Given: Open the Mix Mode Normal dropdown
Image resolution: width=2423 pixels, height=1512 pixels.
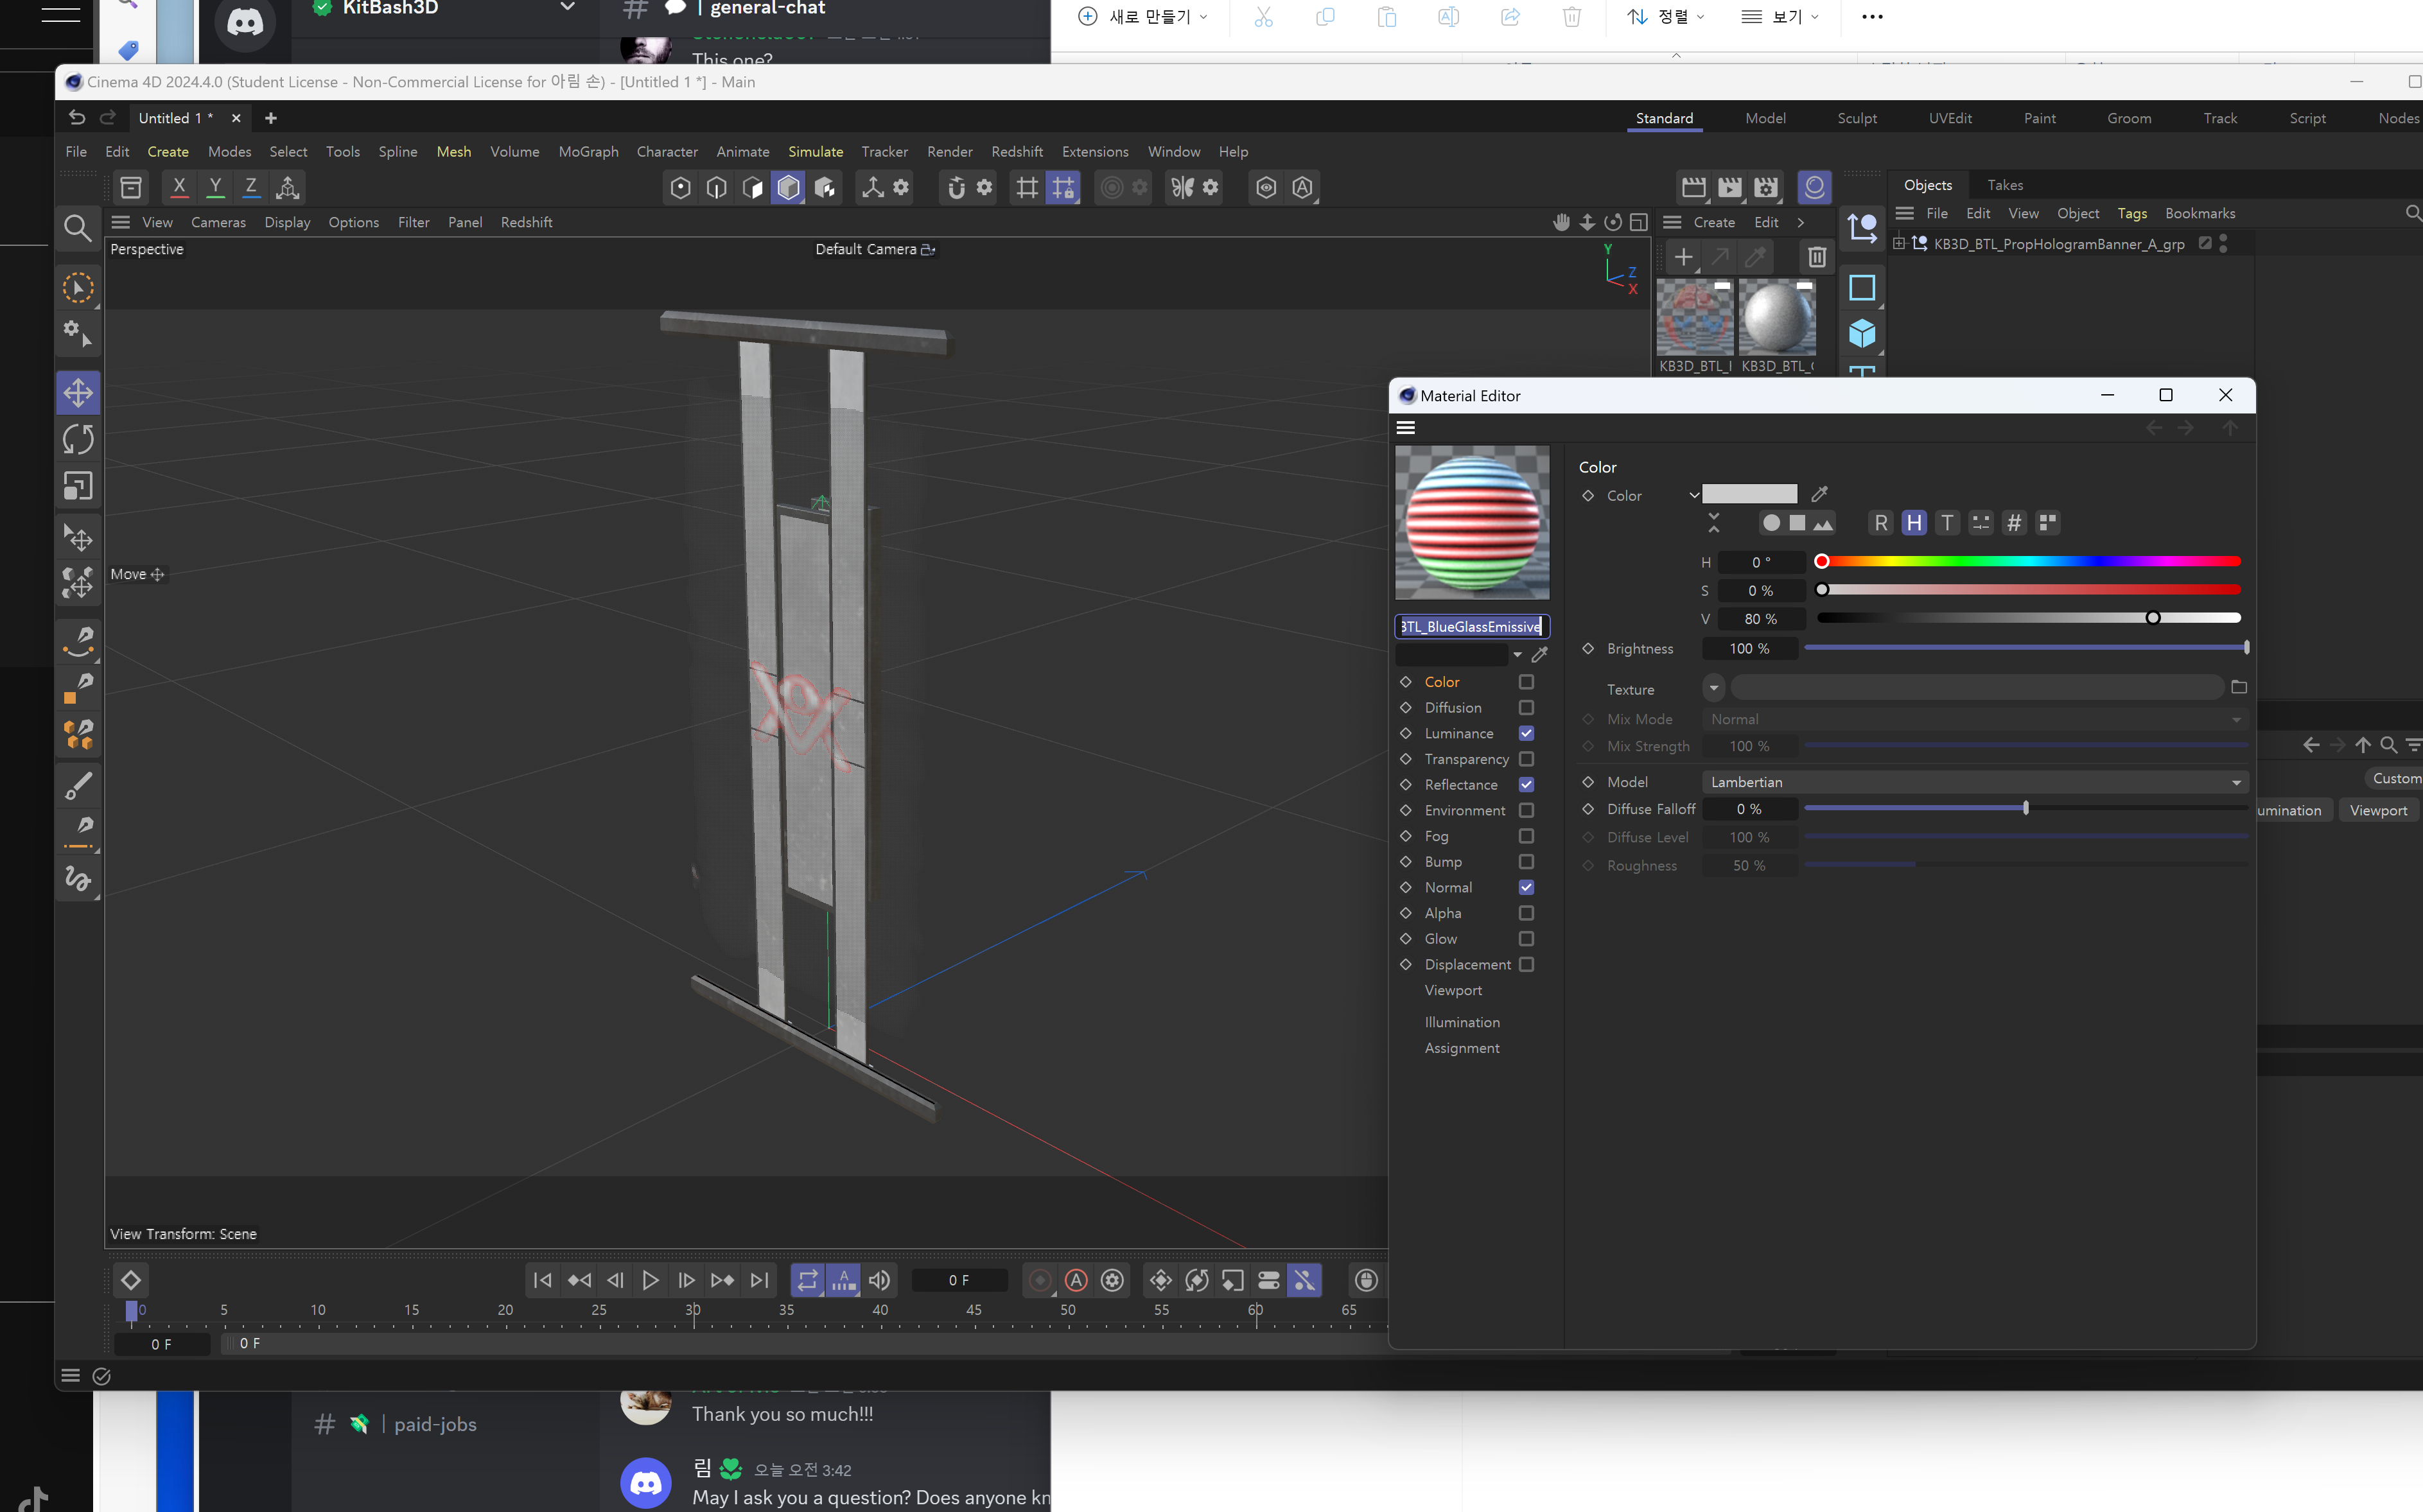Looking at the screenshot, I should [1975, 719].
